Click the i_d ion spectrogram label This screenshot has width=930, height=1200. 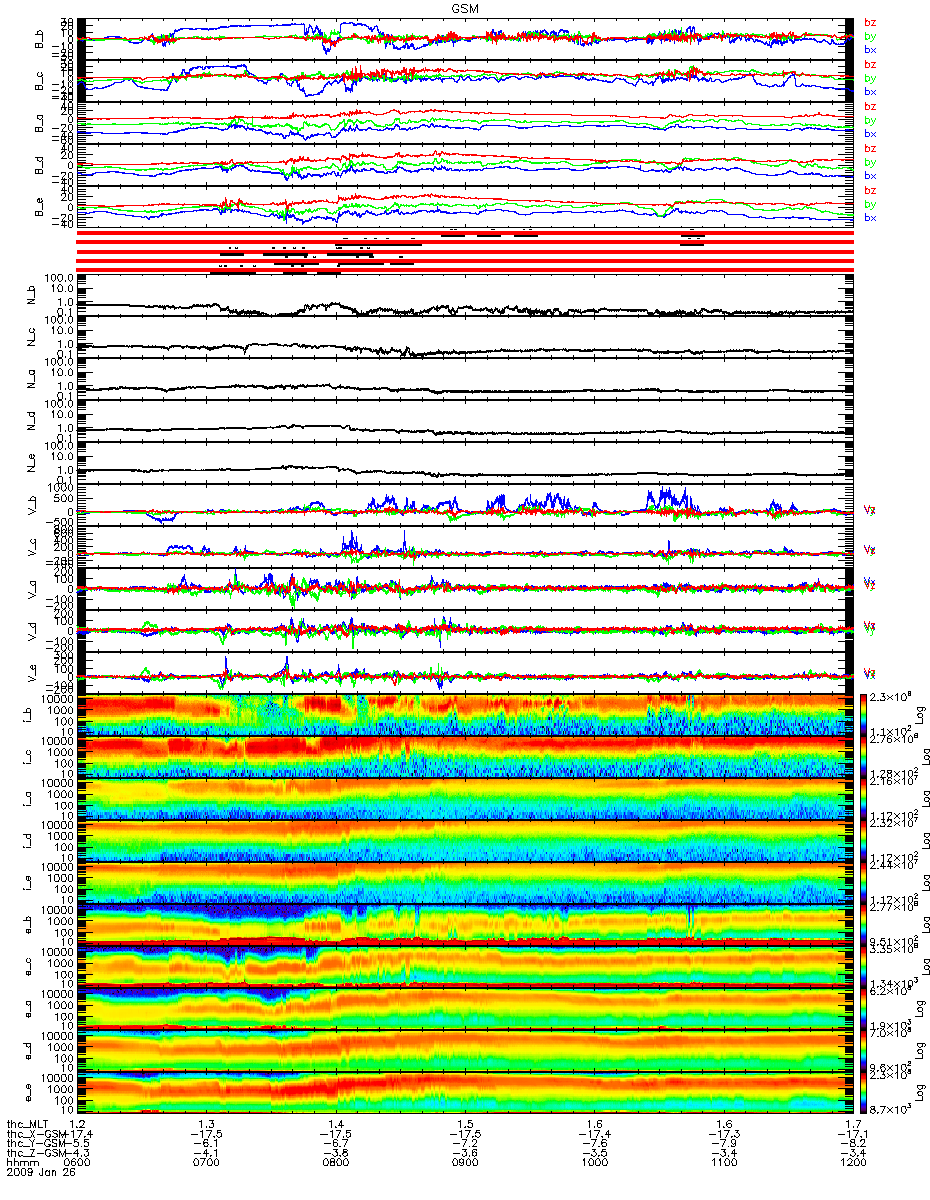click(27, 842)
